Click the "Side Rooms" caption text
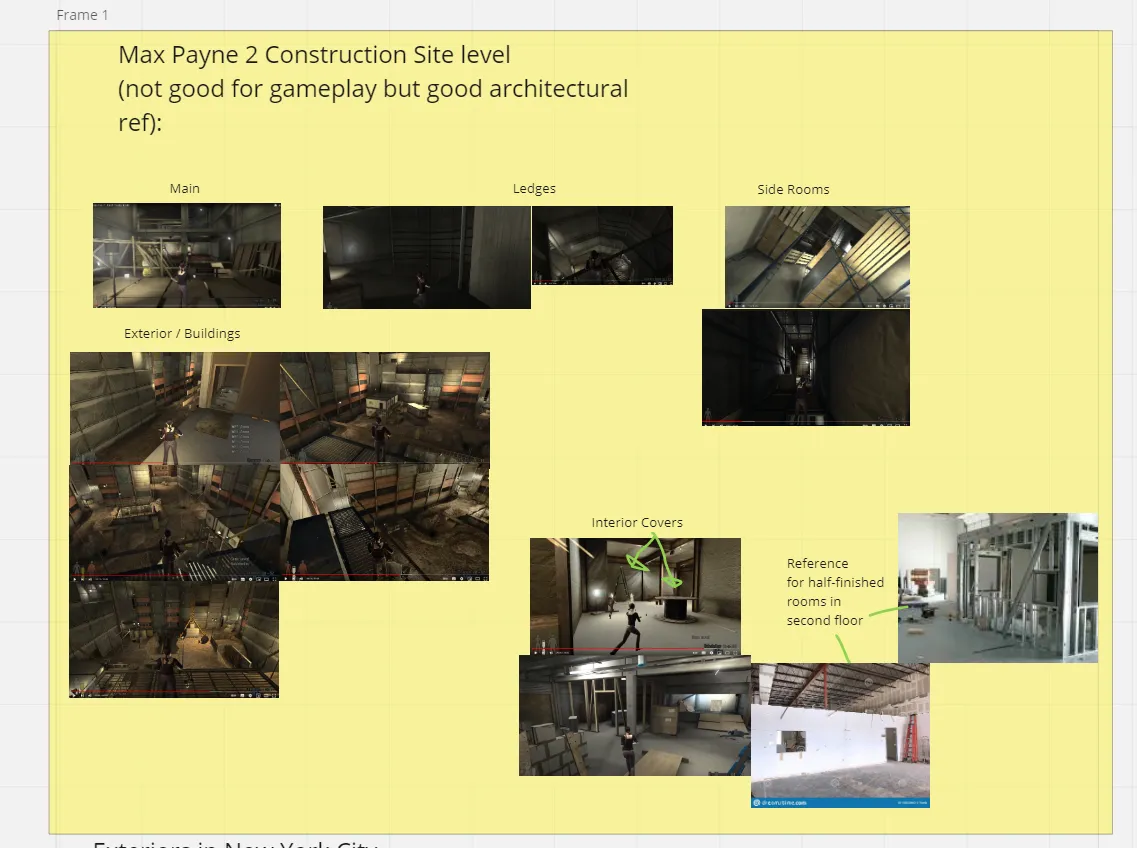Screen dimensions: 1137x848 point(793,189)
